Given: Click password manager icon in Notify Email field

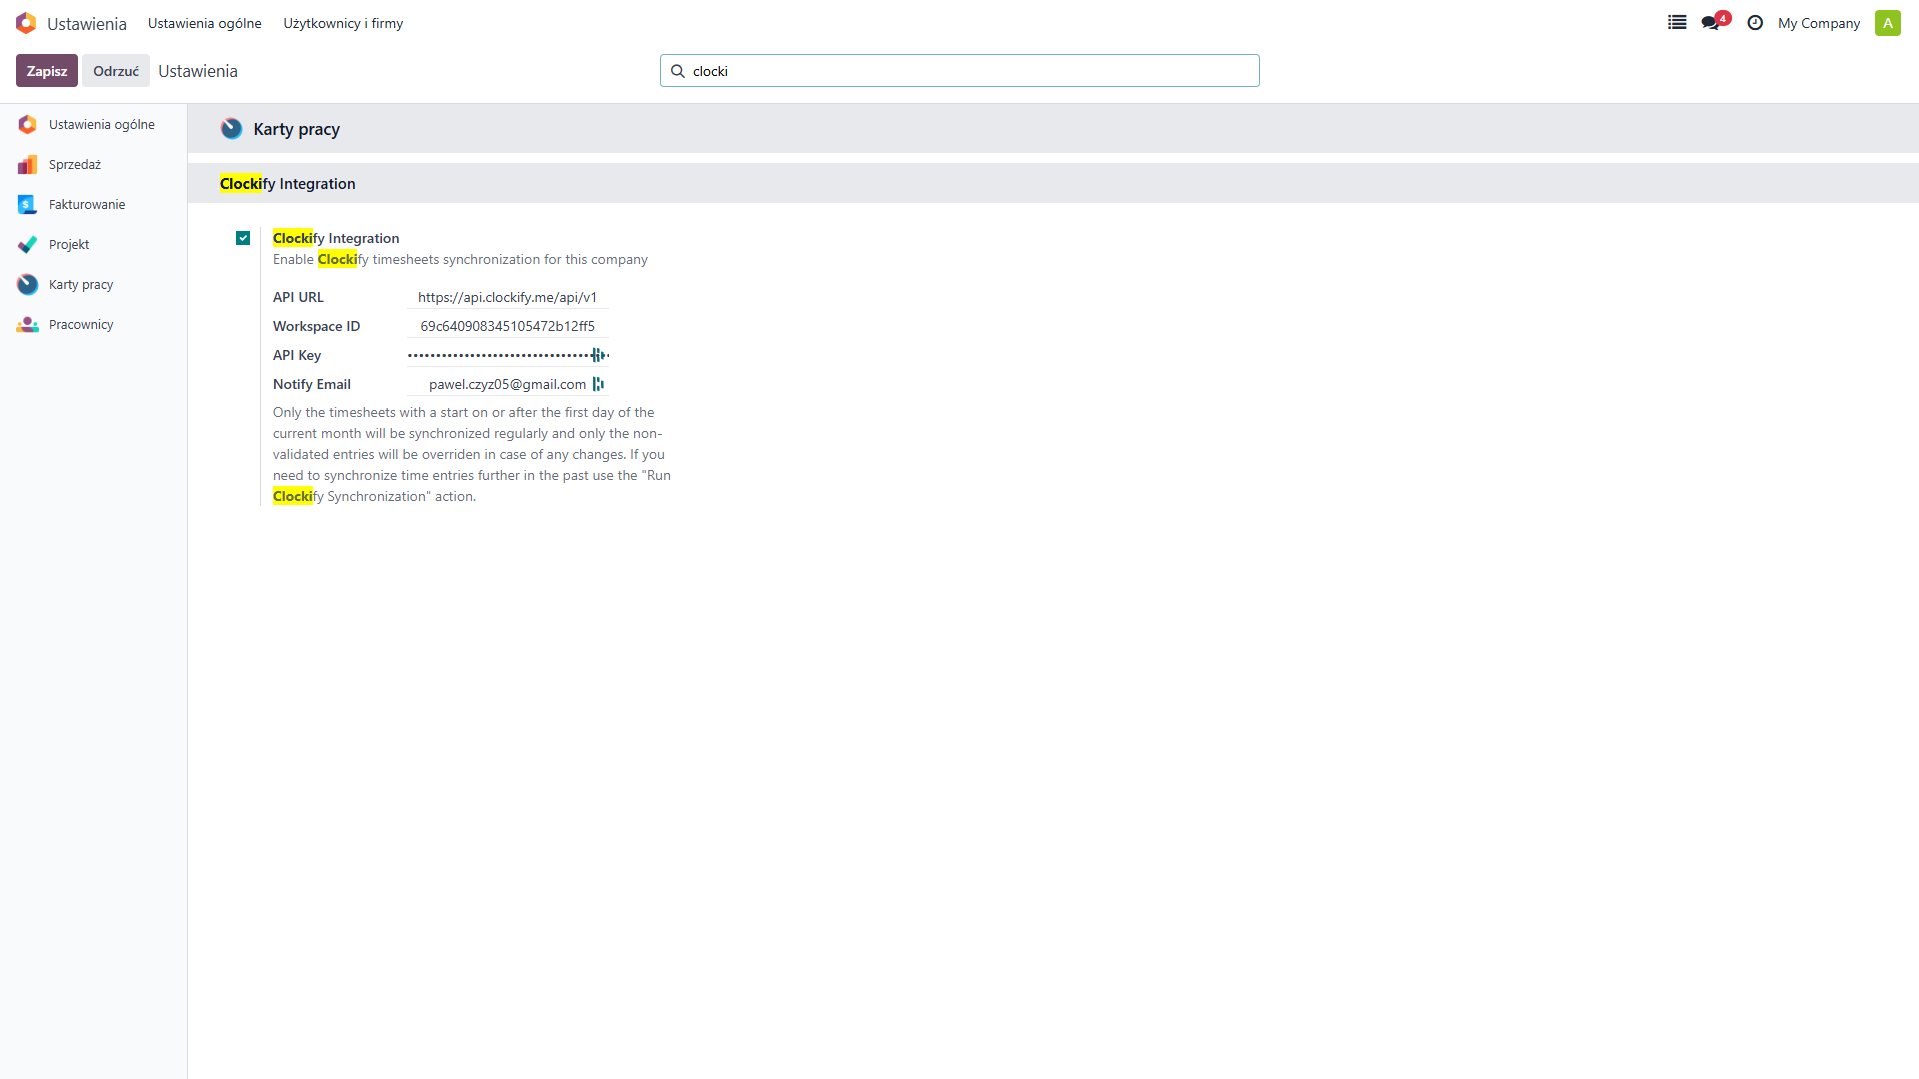Looking at the screenshot, I should point(598,384).
